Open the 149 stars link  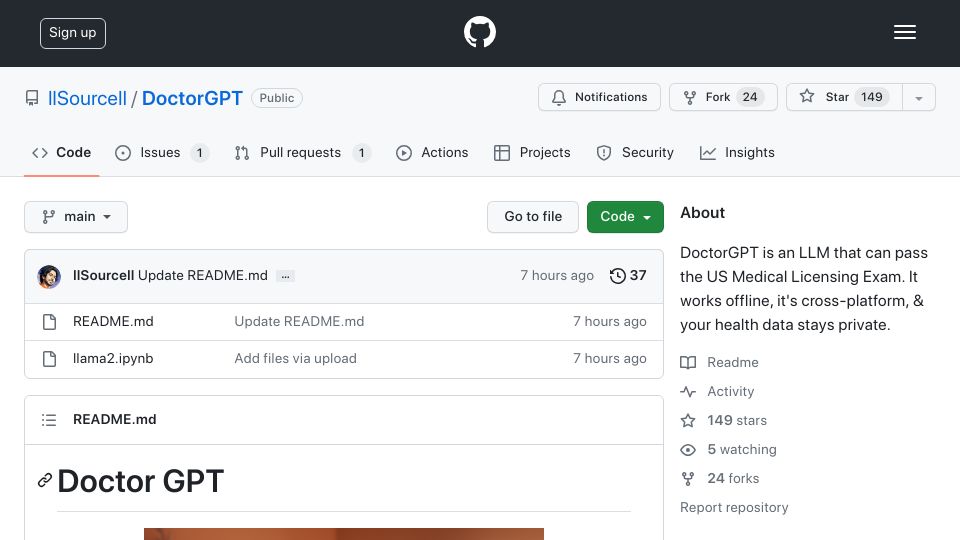(723, 421)
